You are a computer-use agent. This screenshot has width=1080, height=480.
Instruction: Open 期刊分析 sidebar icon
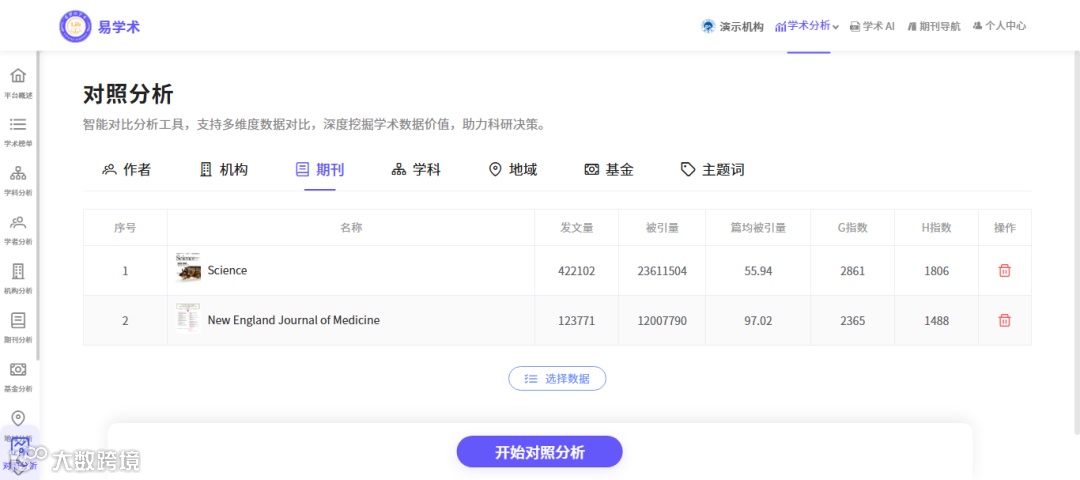tap(19, 320)
